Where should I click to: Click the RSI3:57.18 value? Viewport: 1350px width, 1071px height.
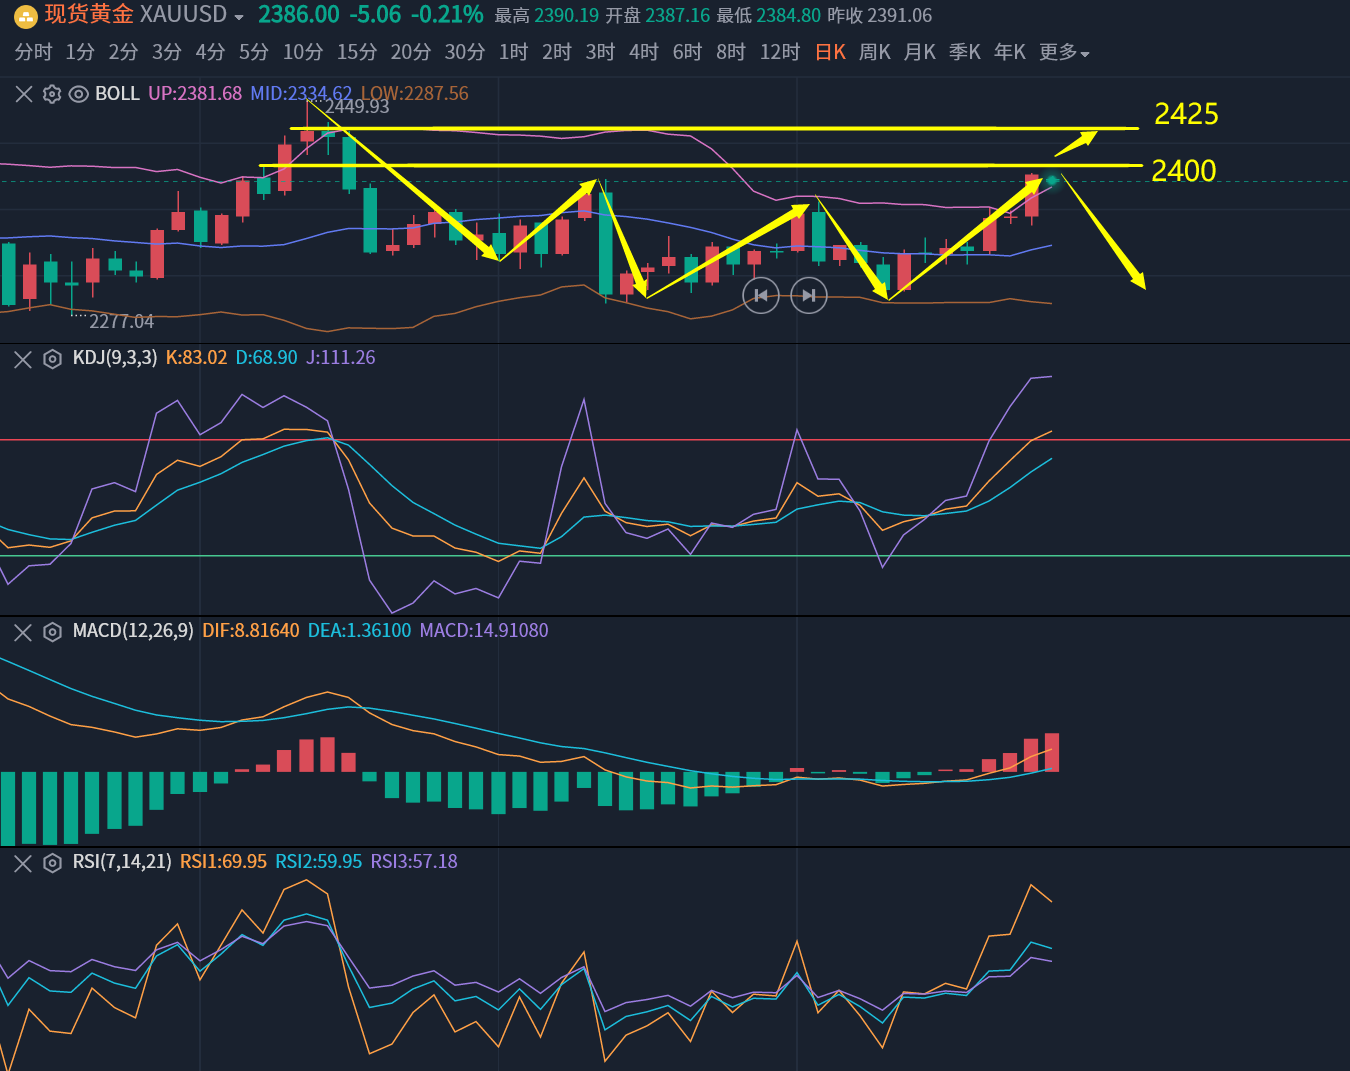(414, 862)
